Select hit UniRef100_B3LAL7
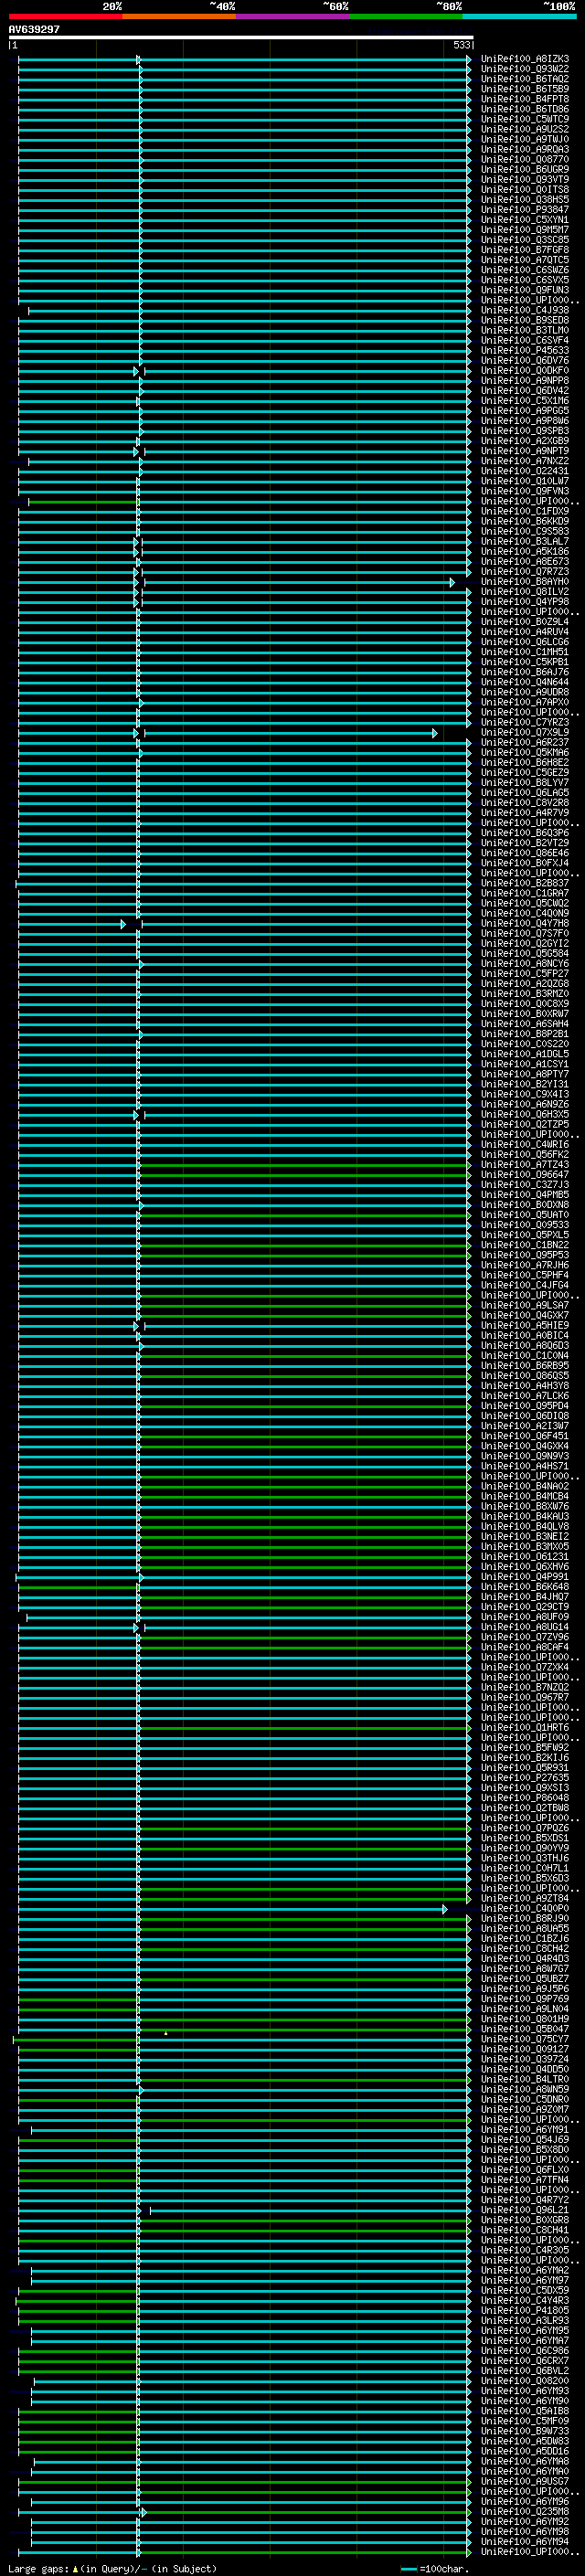 525,541
